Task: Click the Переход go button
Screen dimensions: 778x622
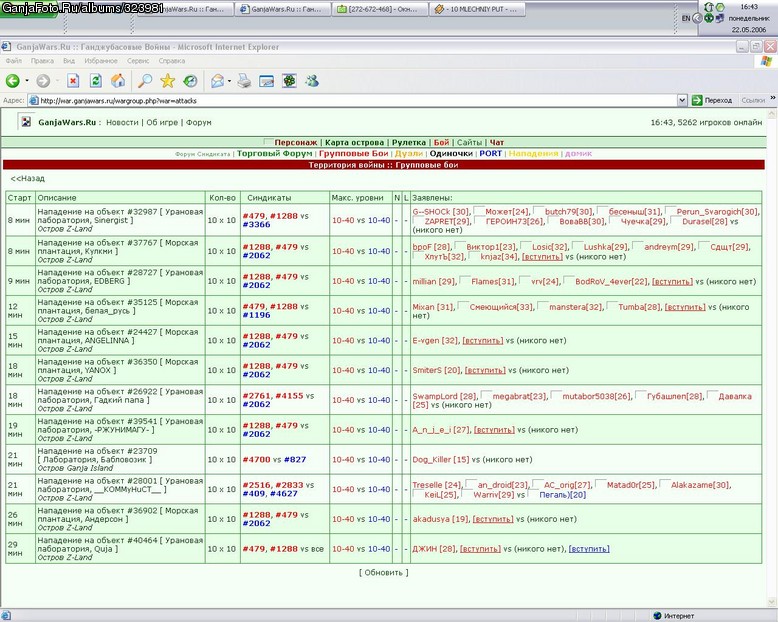Action: 712,100
